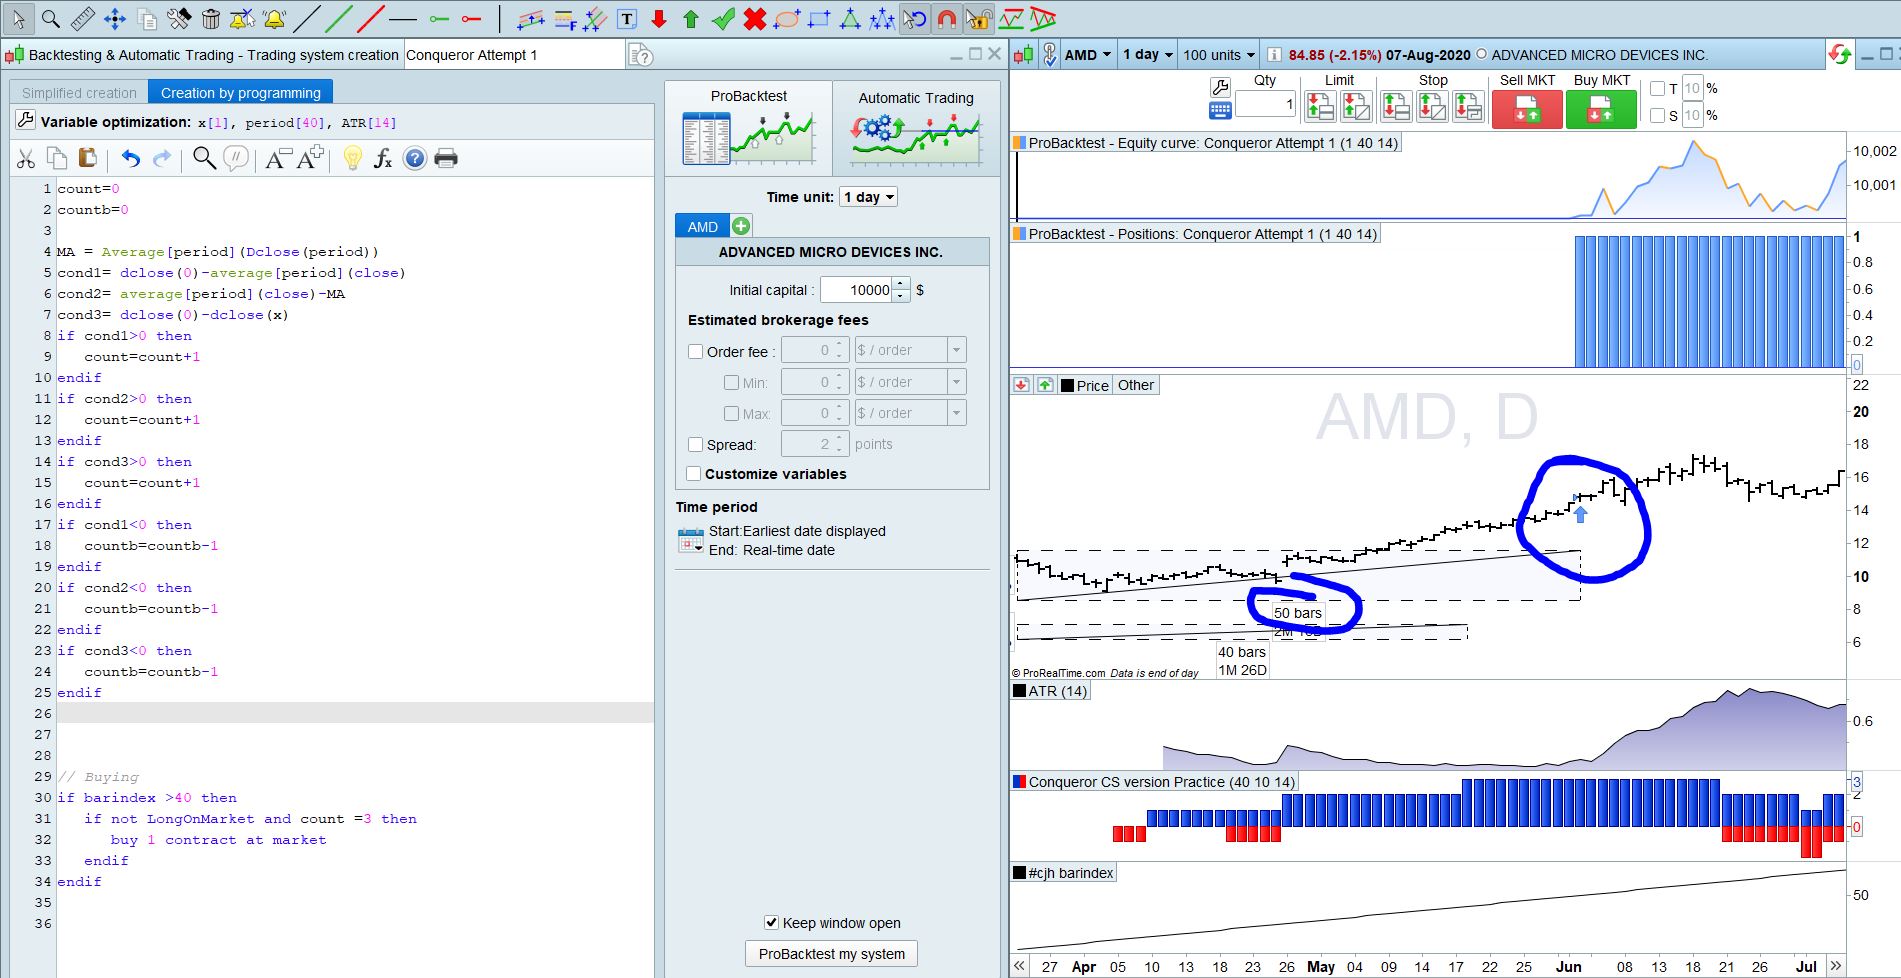The height and width of the screenshot is (978, 1901).
Task: Click the yellow lightbulb icon
Action: pyautogui.click(x=352, y=158)
